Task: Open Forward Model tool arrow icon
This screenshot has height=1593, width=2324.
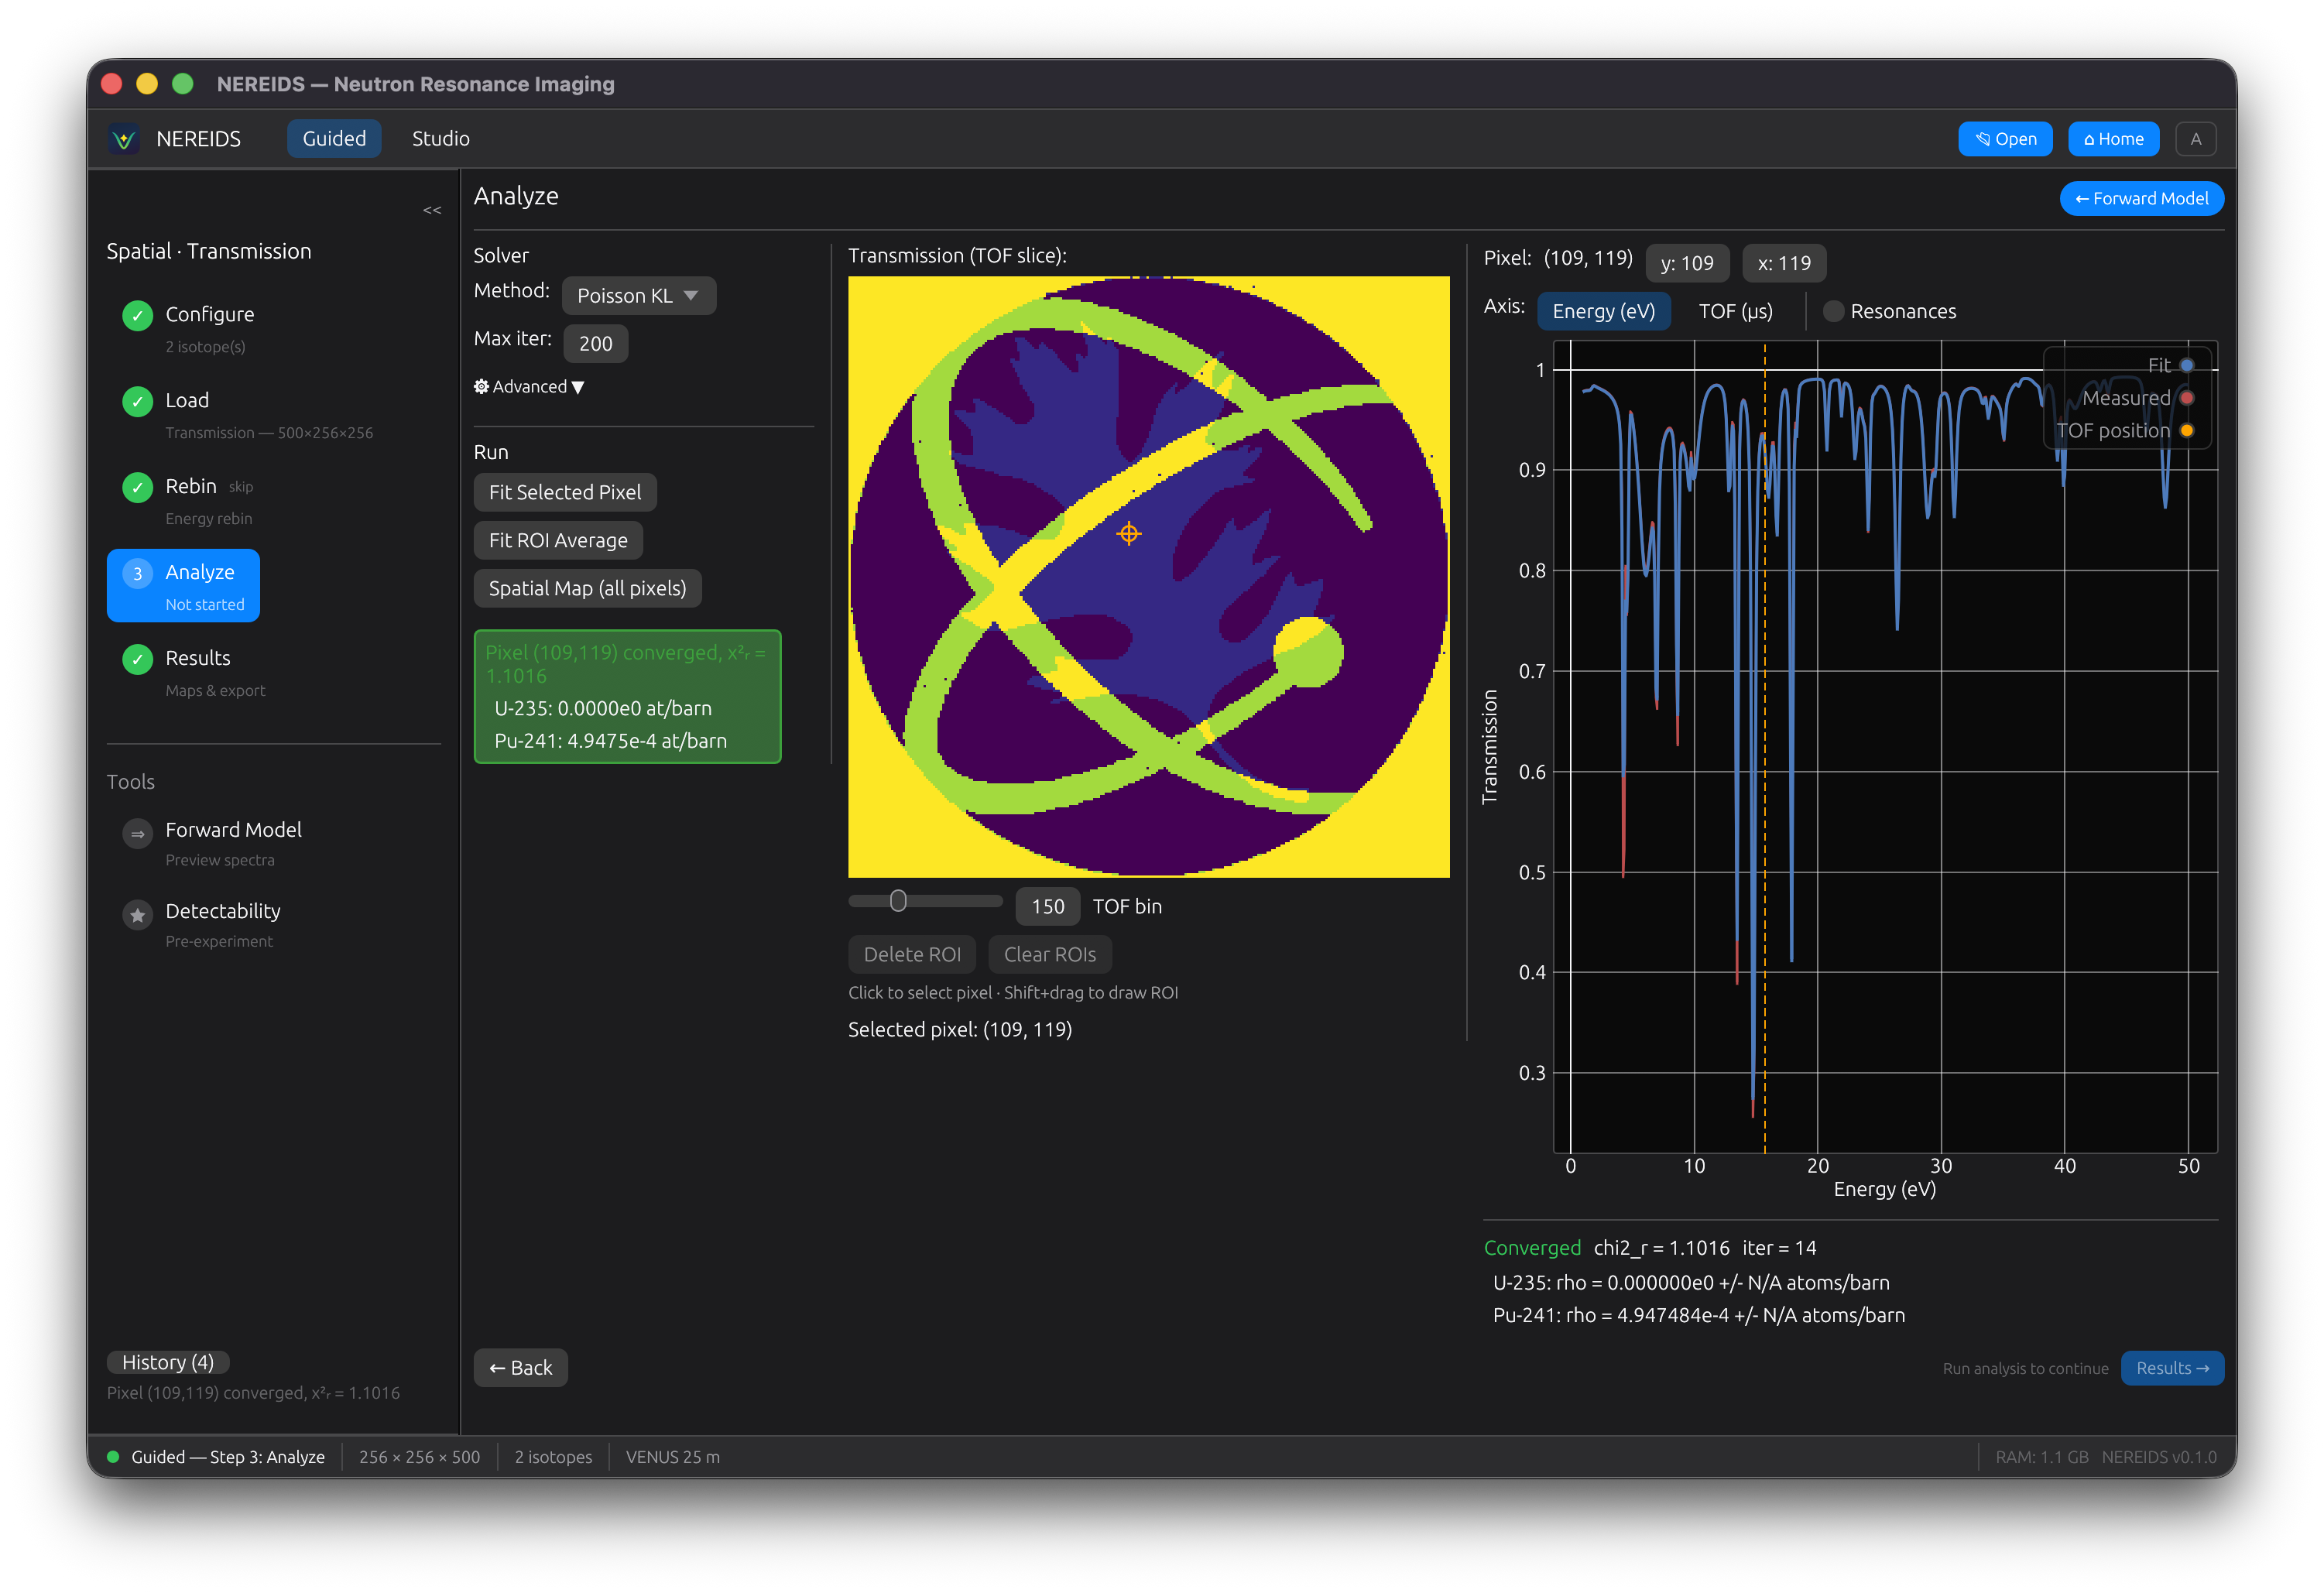Action: (x=137, y=833)
